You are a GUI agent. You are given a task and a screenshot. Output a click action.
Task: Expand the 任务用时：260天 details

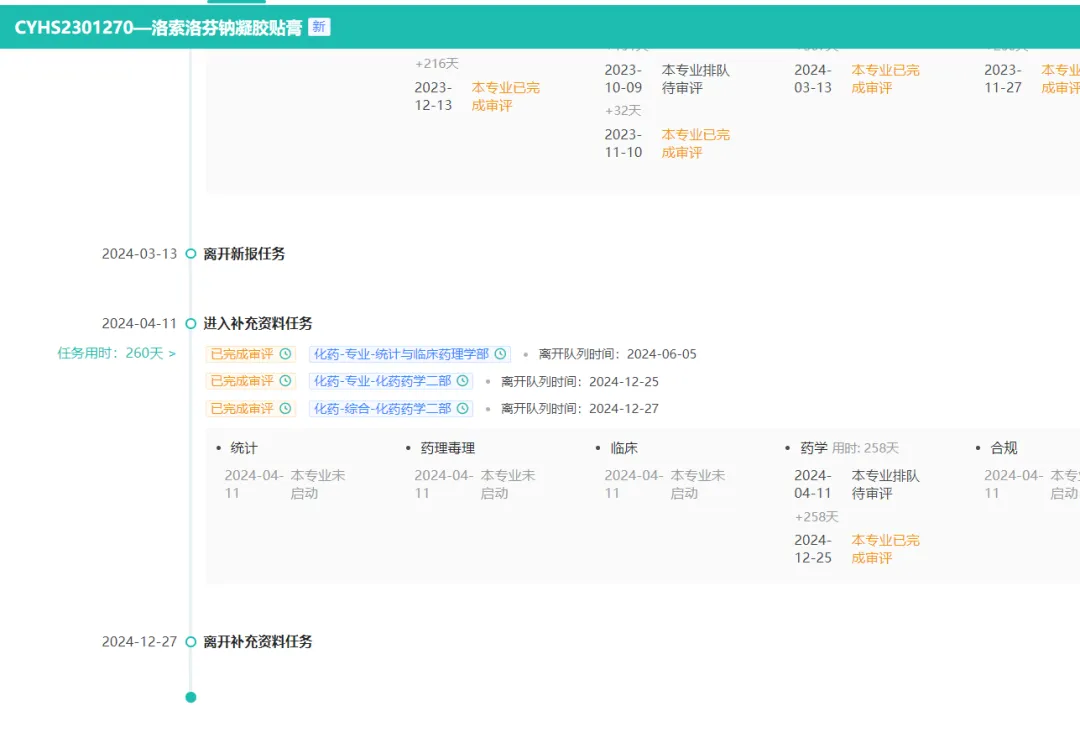[x=116, y=353]
